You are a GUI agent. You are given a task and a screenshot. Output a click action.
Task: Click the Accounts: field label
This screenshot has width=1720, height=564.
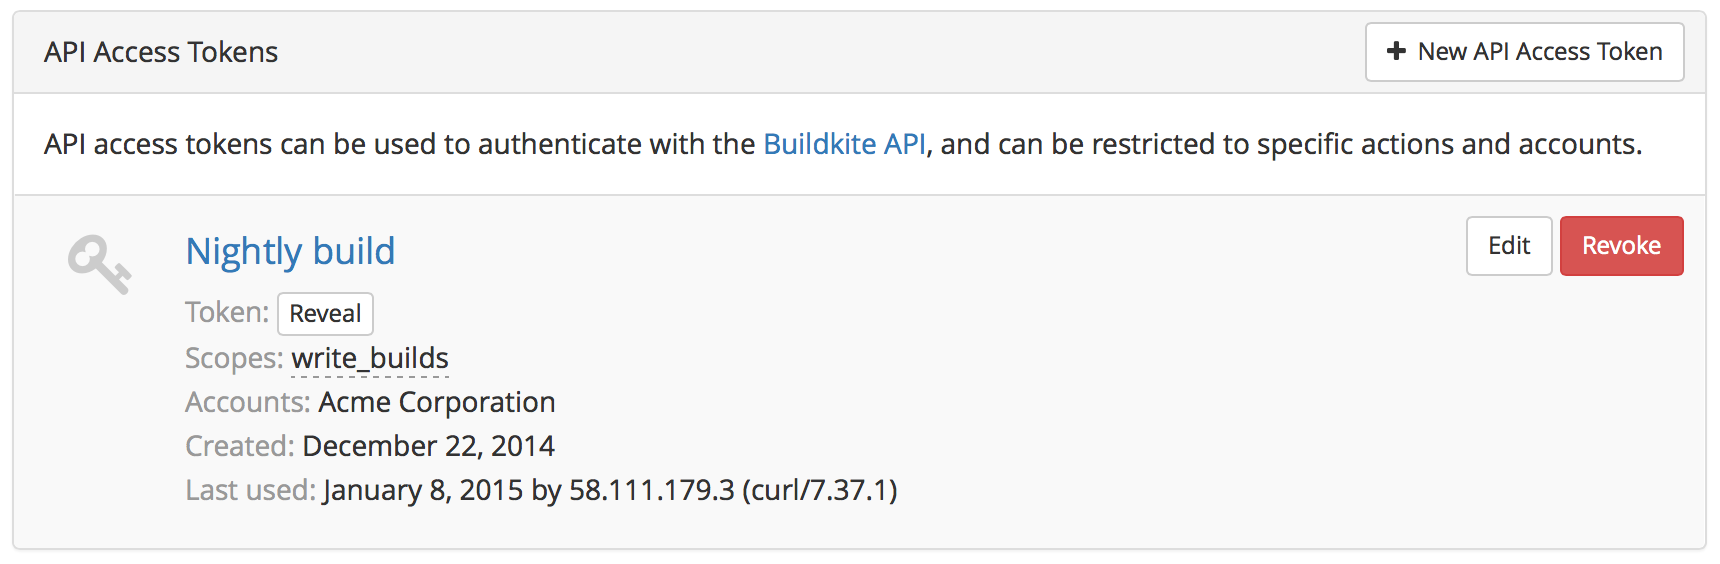(x=248, y=402)
